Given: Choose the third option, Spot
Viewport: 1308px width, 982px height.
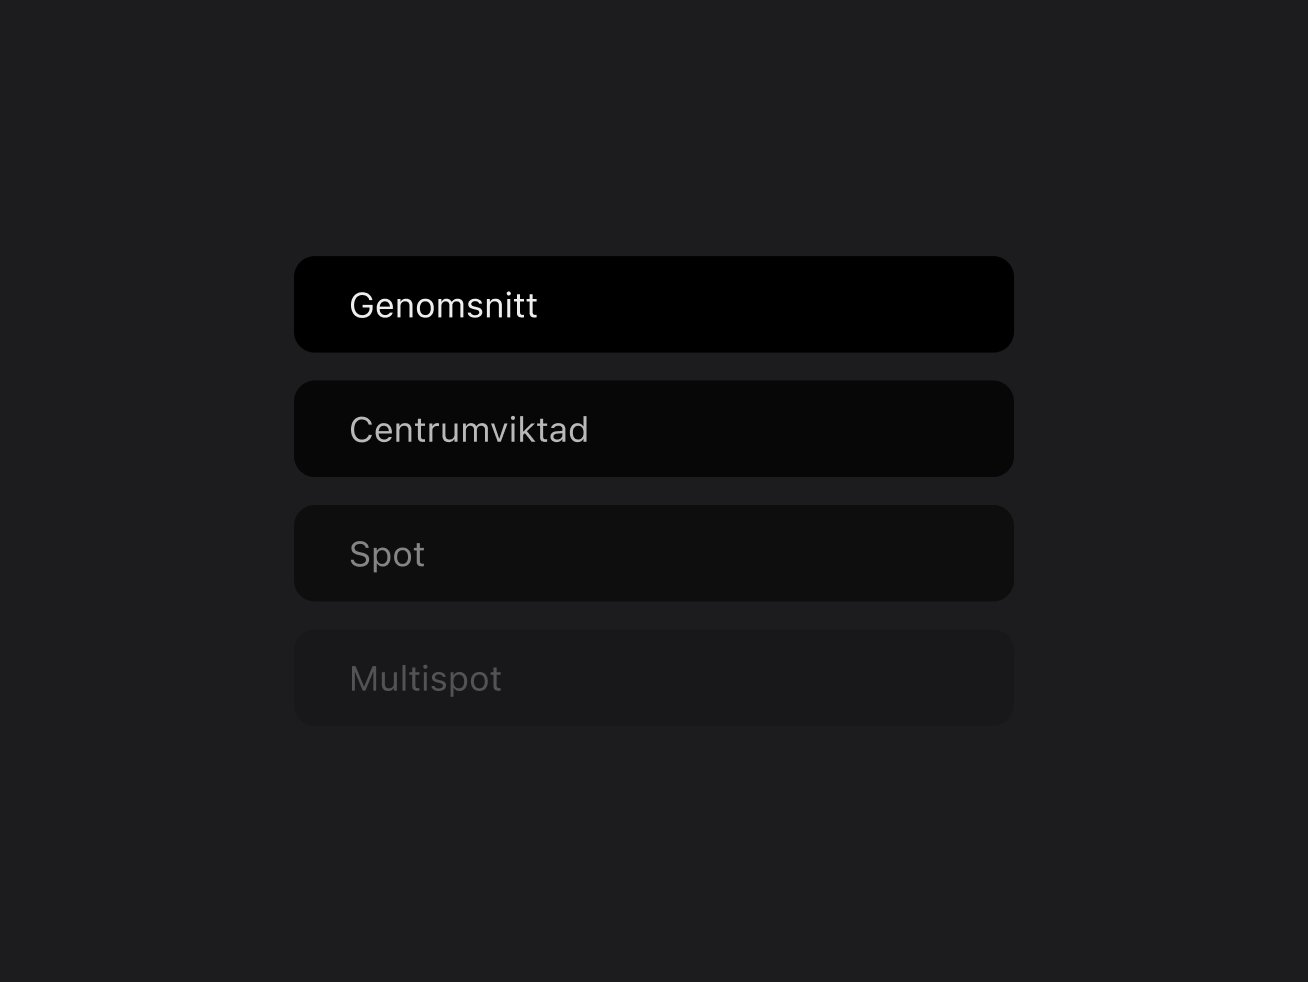Looking at the screenshot, I should tap(653, 553).
